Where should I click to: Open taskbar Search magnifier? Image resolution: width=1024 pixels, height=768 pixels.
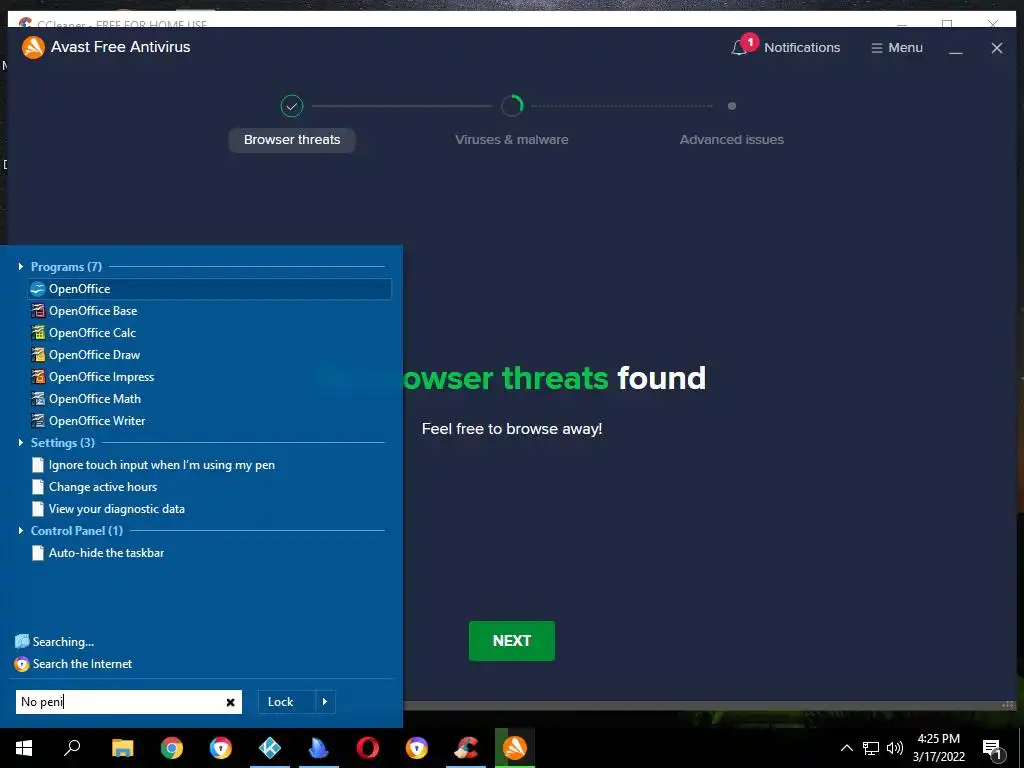click(x=72, y=748)
